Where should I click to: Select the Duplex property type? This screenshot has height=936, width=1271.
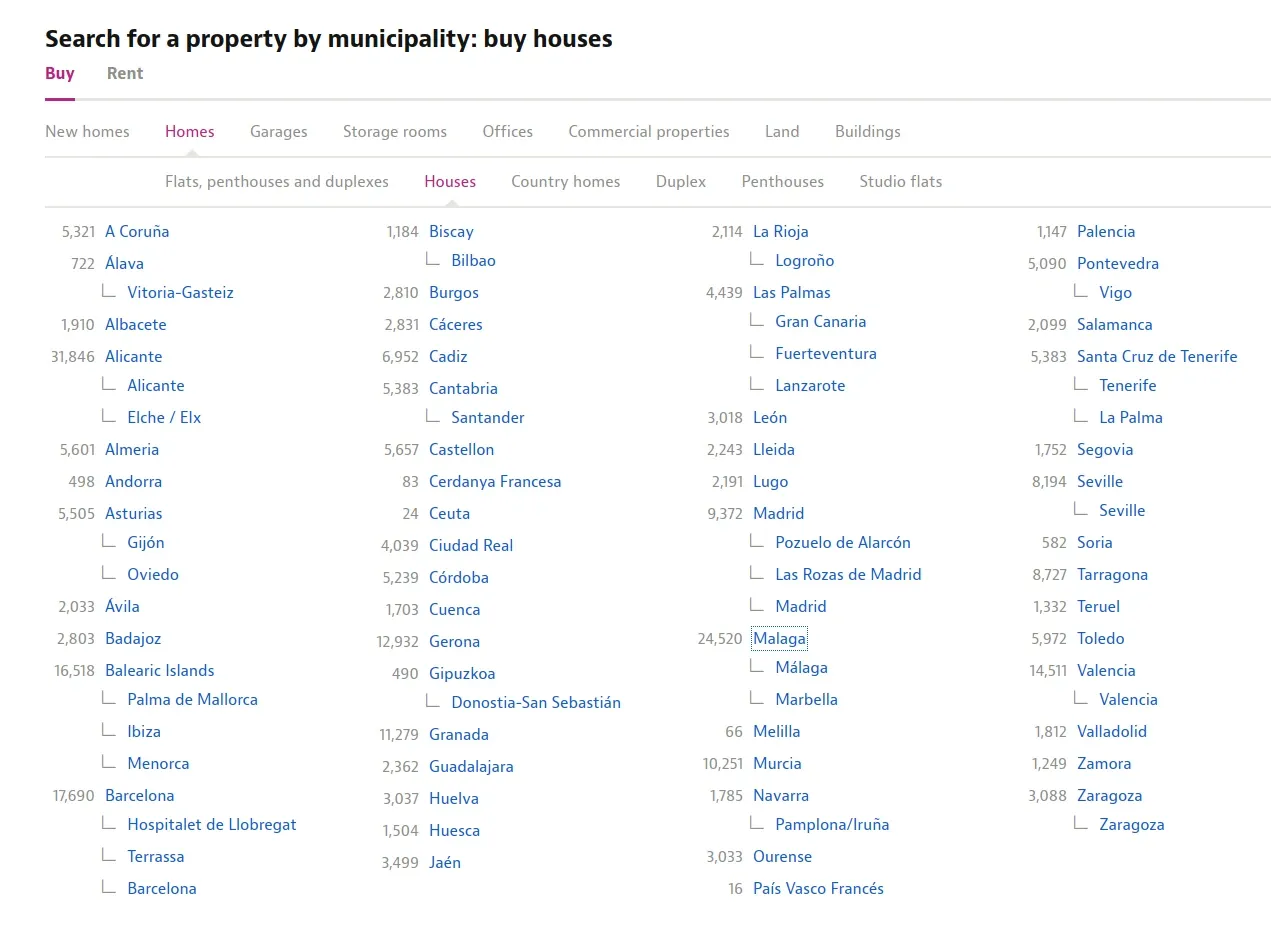(681, 181)
